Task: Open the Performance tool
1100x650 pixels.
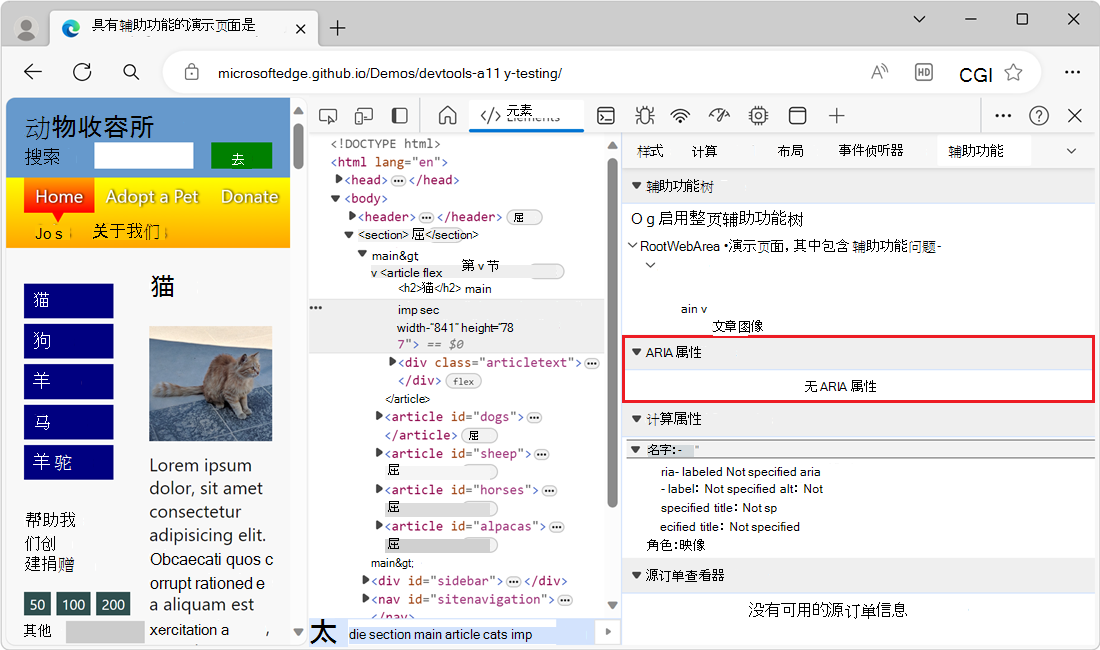Action: [x=719, y=115]
